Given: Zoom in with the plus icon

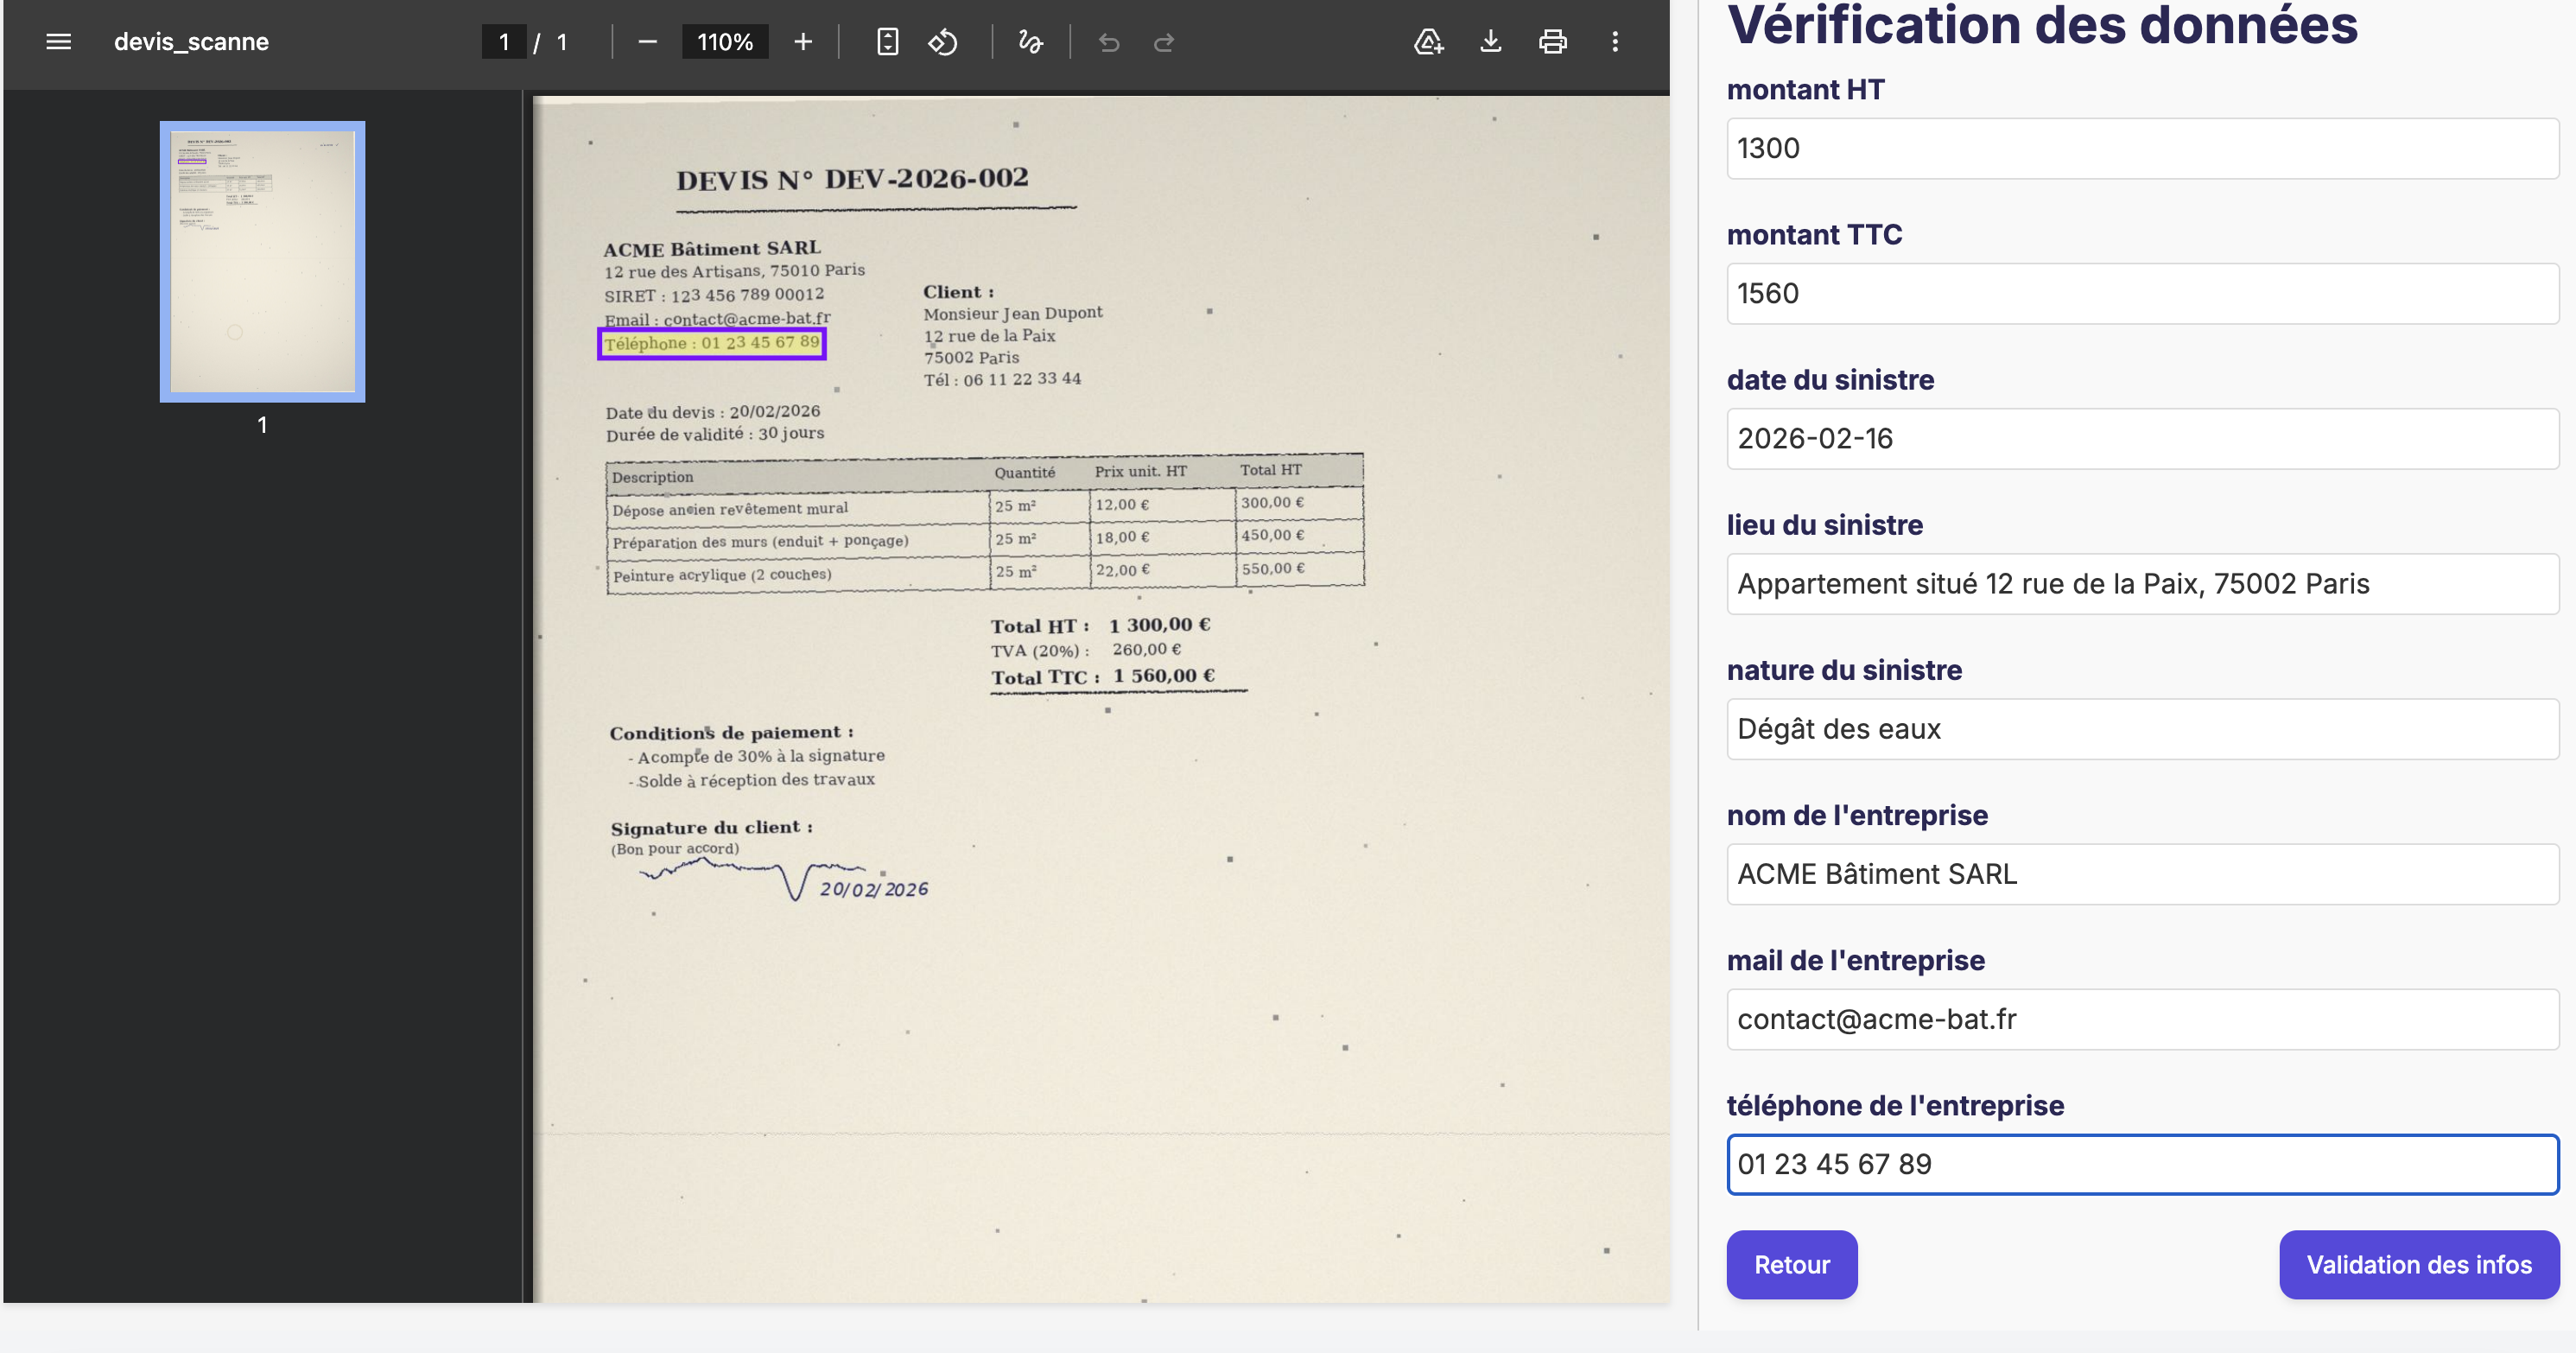Looking at the screenshot, I should coord(802,42).
